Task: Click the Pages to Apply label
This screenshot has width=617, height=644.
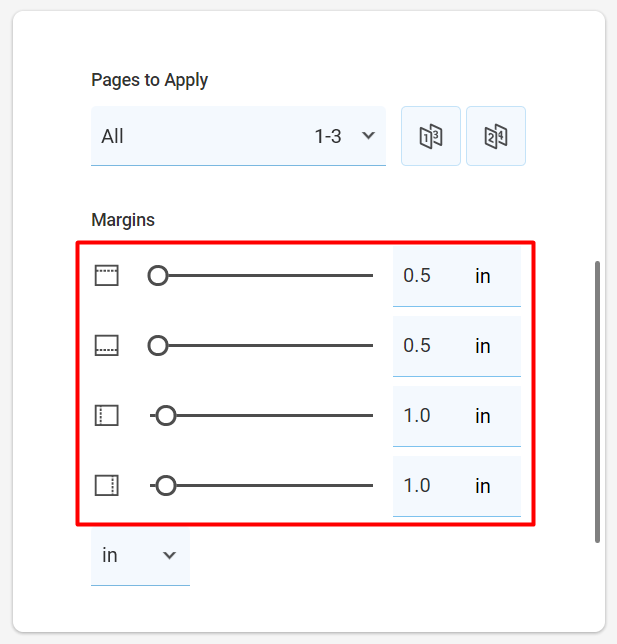Action: pyautogui.click(x=150, y=80)
